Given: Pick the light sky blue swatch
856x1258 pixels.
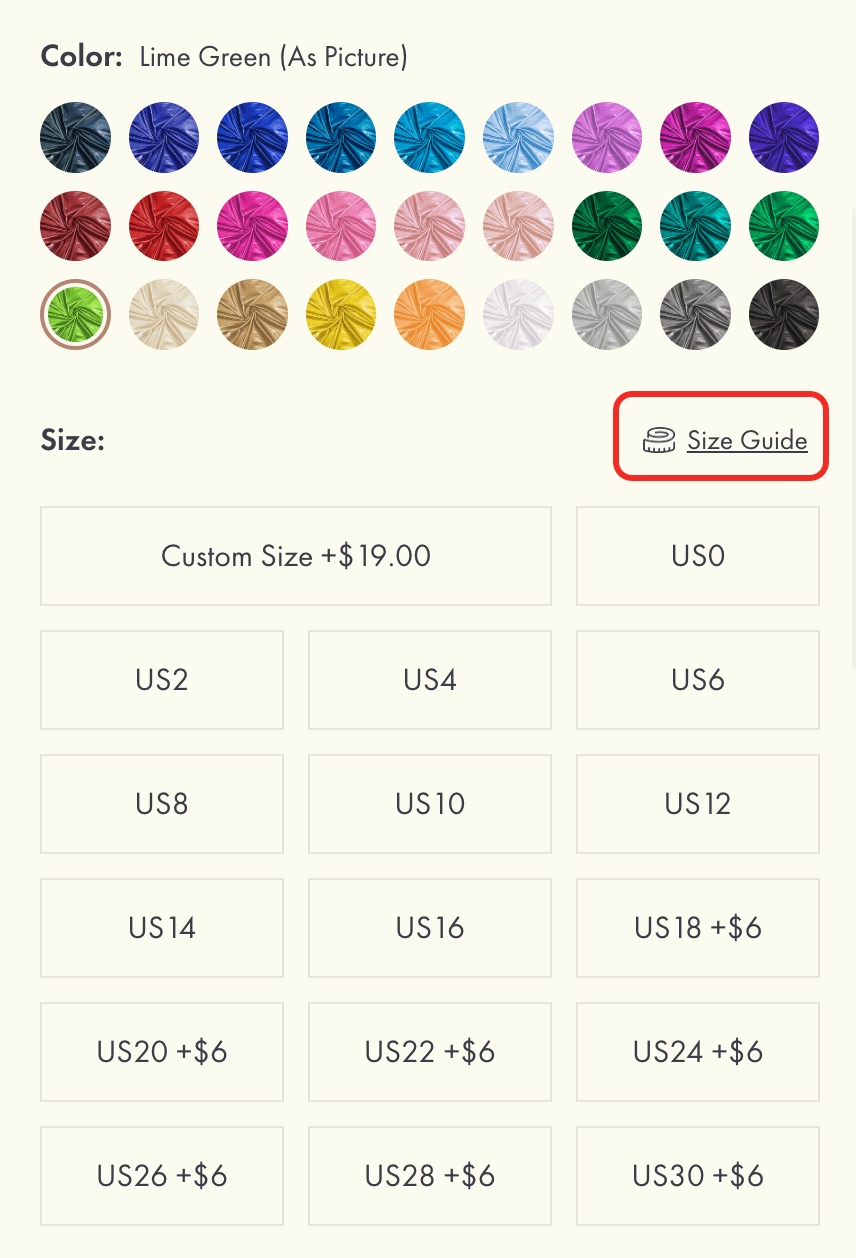Looking at the screenshot, I should point(518,138).
